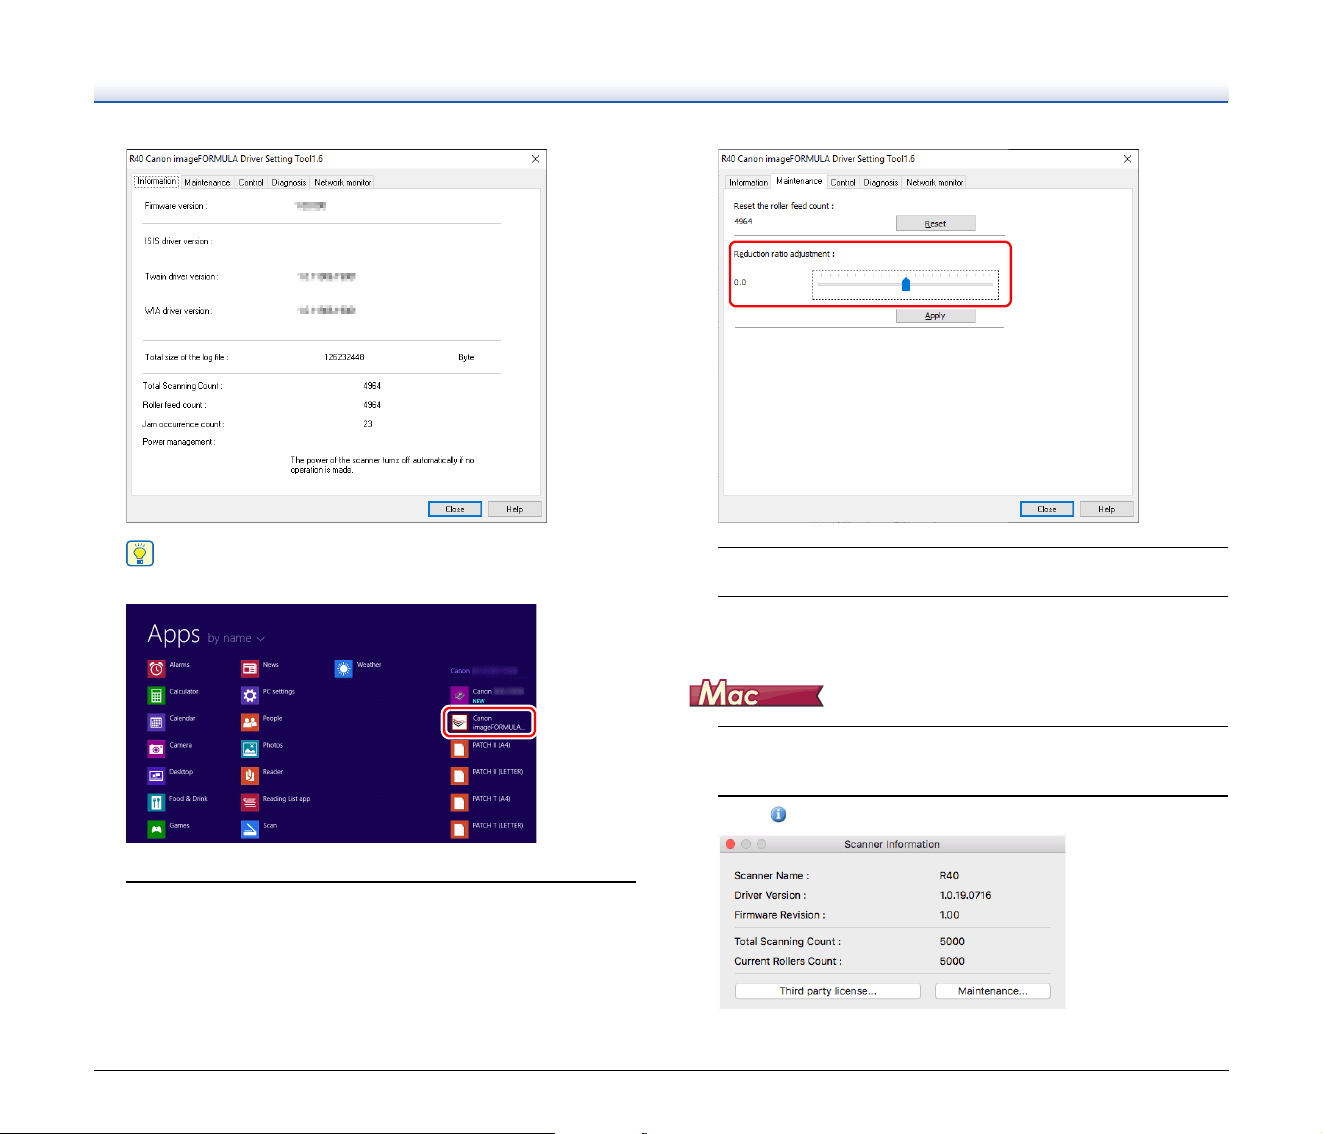1323x1134 pixels.
Task: Click Help button in the Maintenance window
Action: click(x=1106, y=509)
